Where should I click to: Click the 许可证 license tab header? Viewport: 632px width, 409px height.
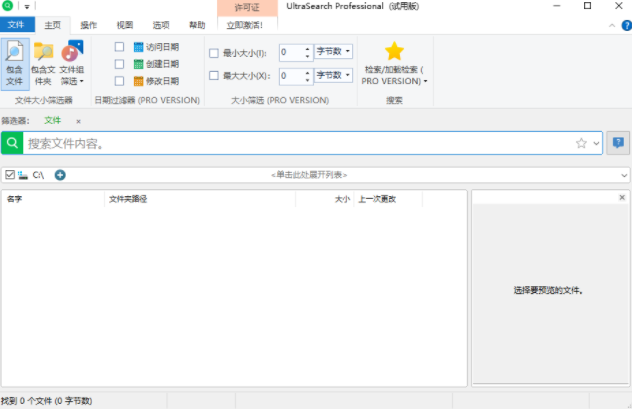(x=247, y=8)
